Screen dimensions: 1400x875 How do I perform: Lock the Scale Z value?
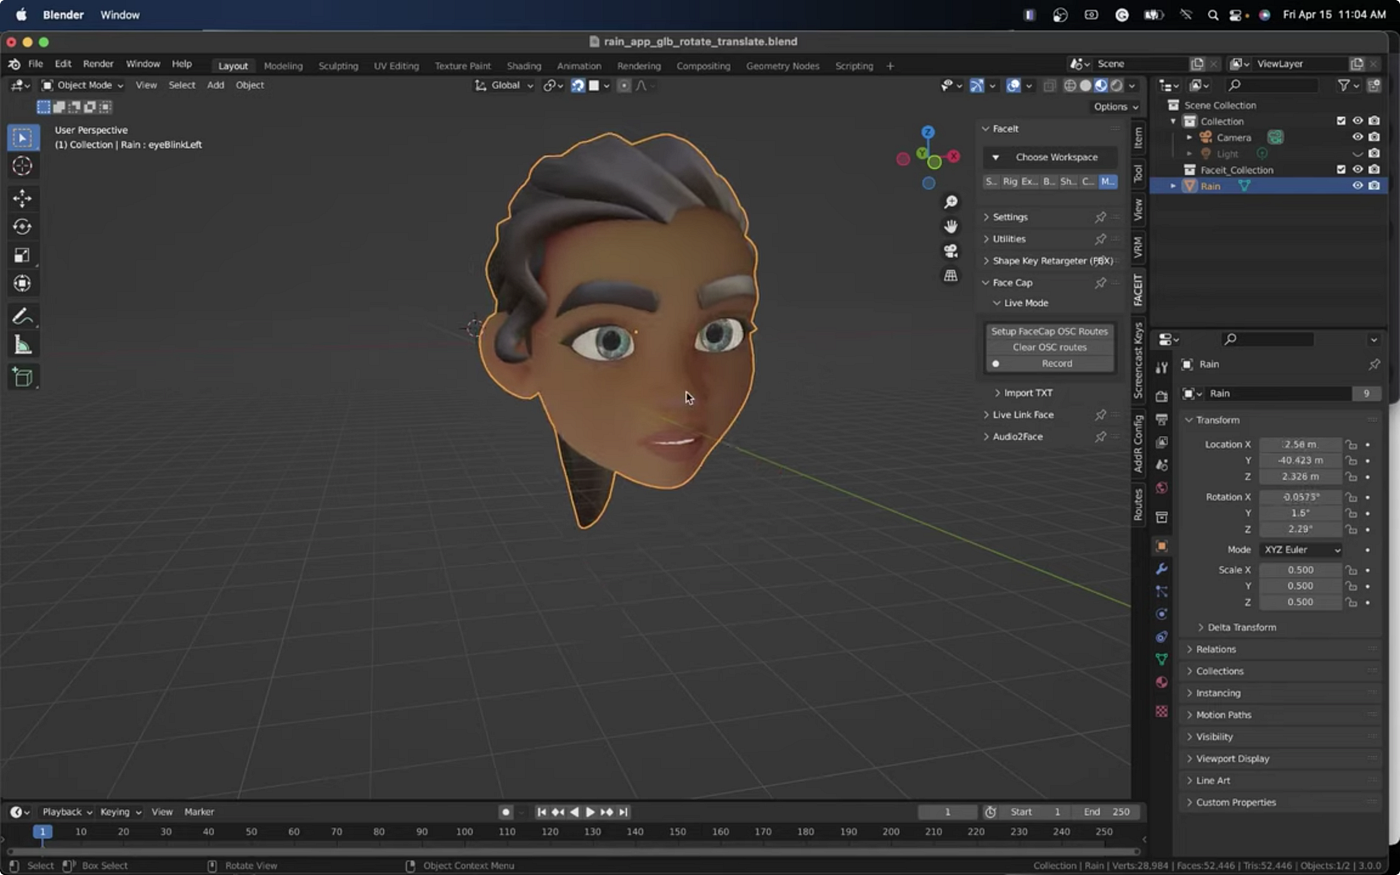click(1351, 603)
